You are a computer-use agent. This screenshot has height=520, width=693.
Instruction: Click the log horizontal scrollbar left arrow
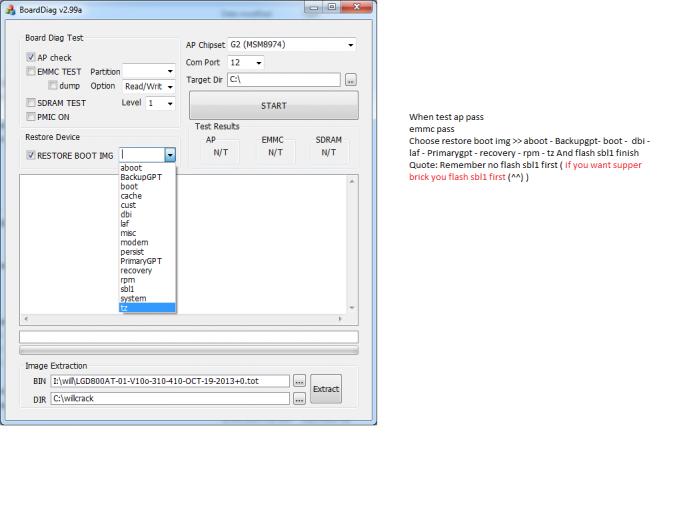coord(26,319)
